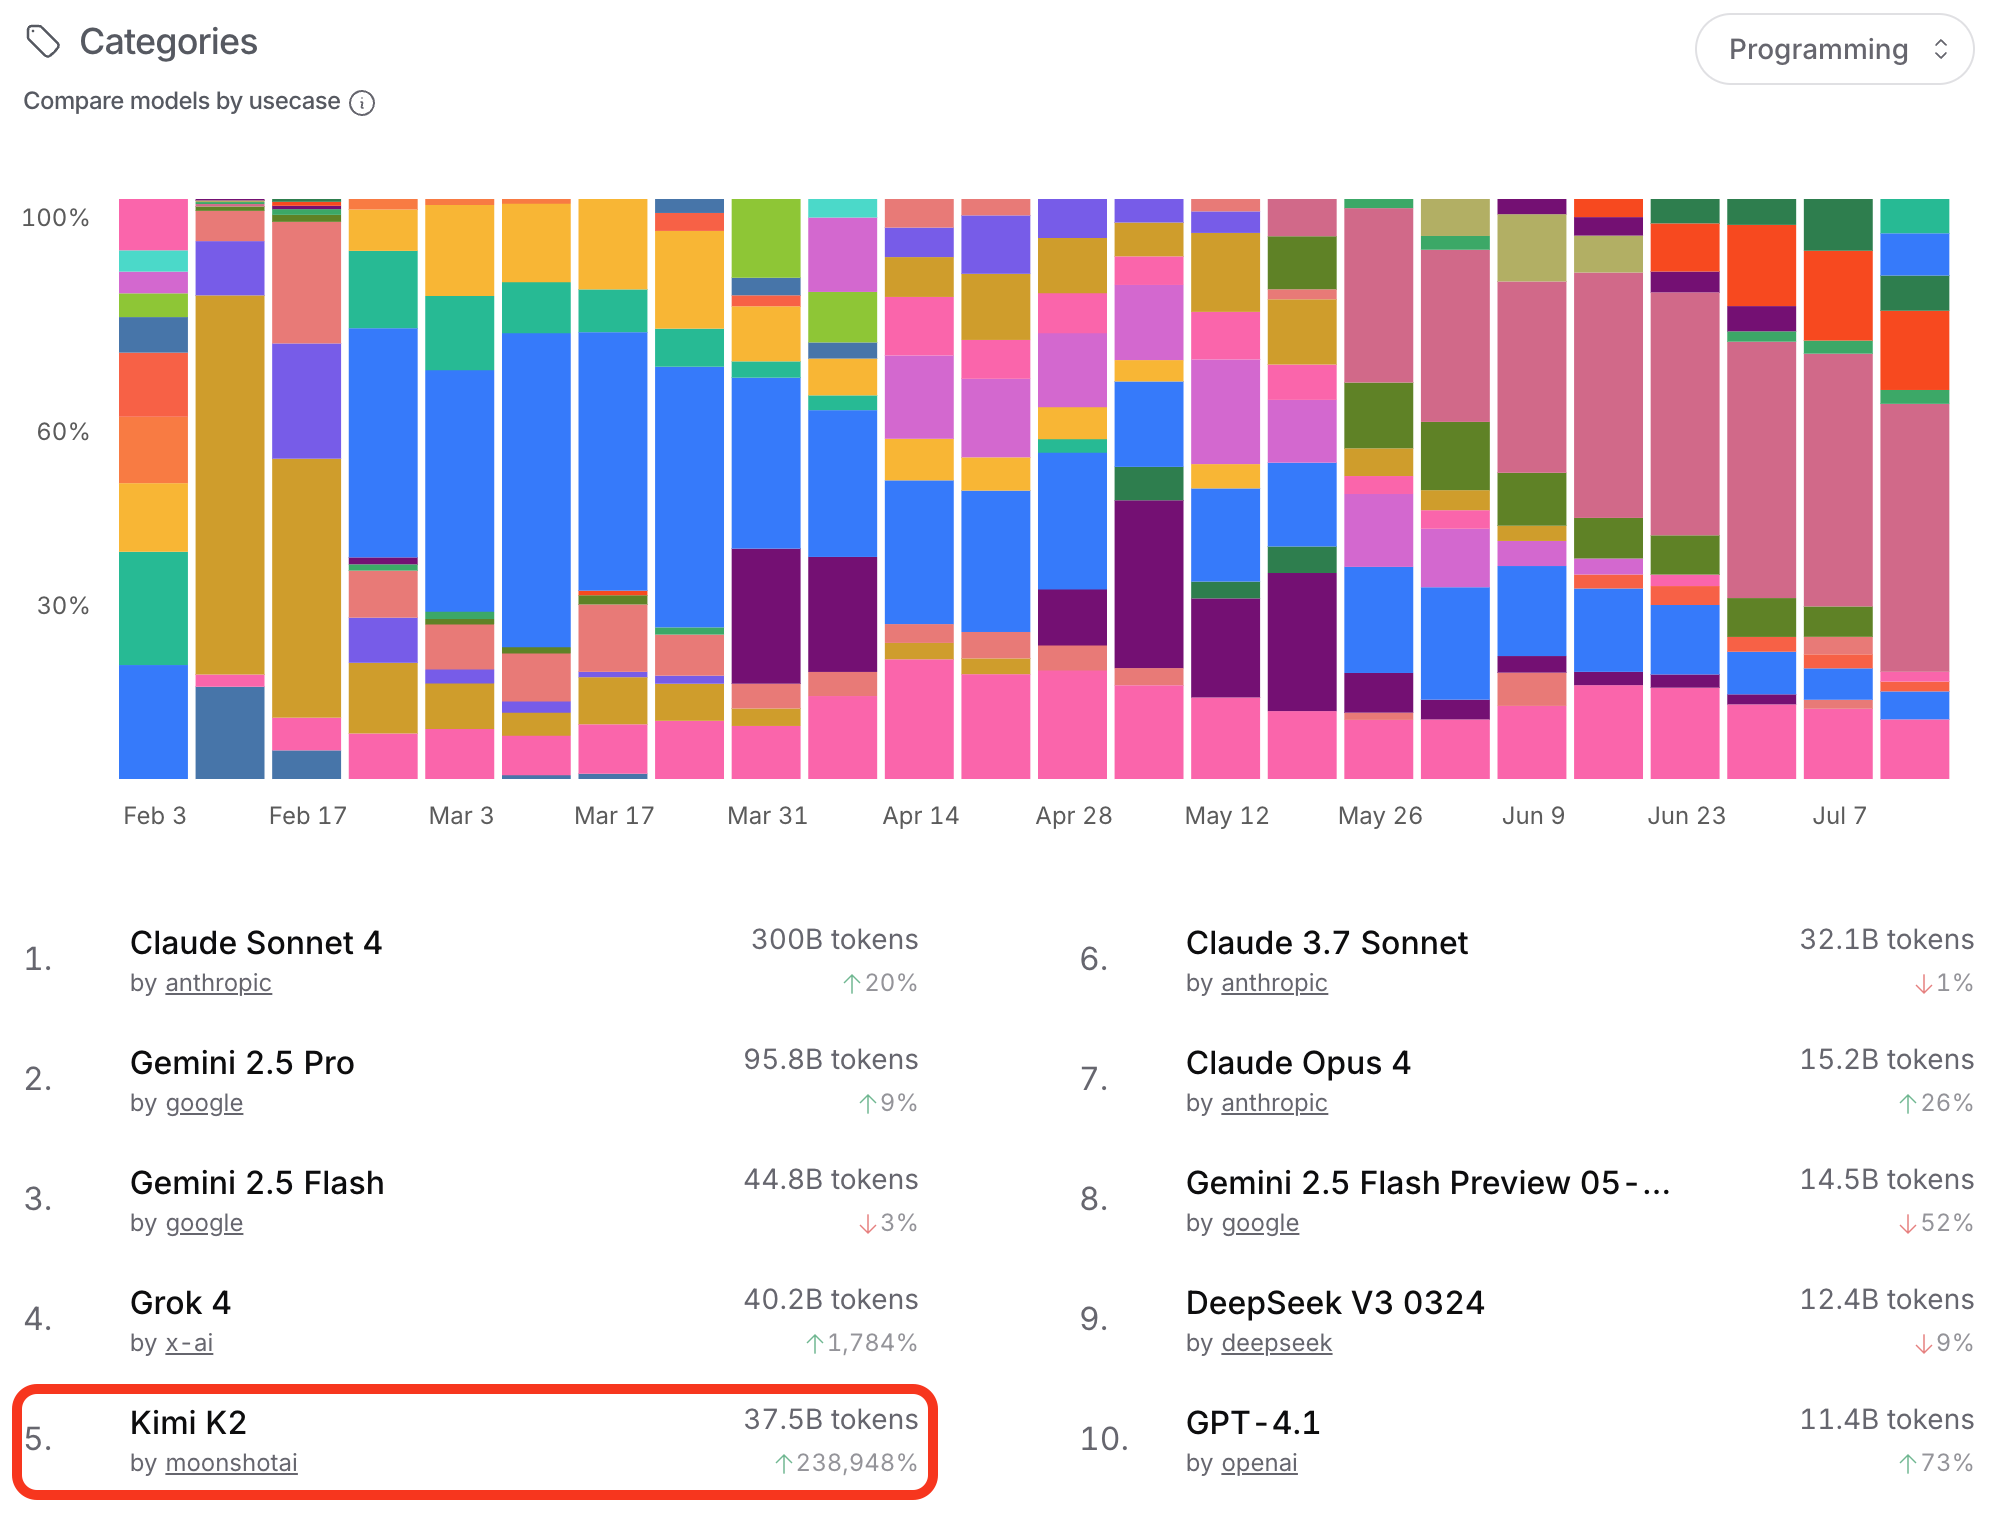Open the moonshotai provider link
This screenshot has height=1514, width=2008.
[231, 1463]
